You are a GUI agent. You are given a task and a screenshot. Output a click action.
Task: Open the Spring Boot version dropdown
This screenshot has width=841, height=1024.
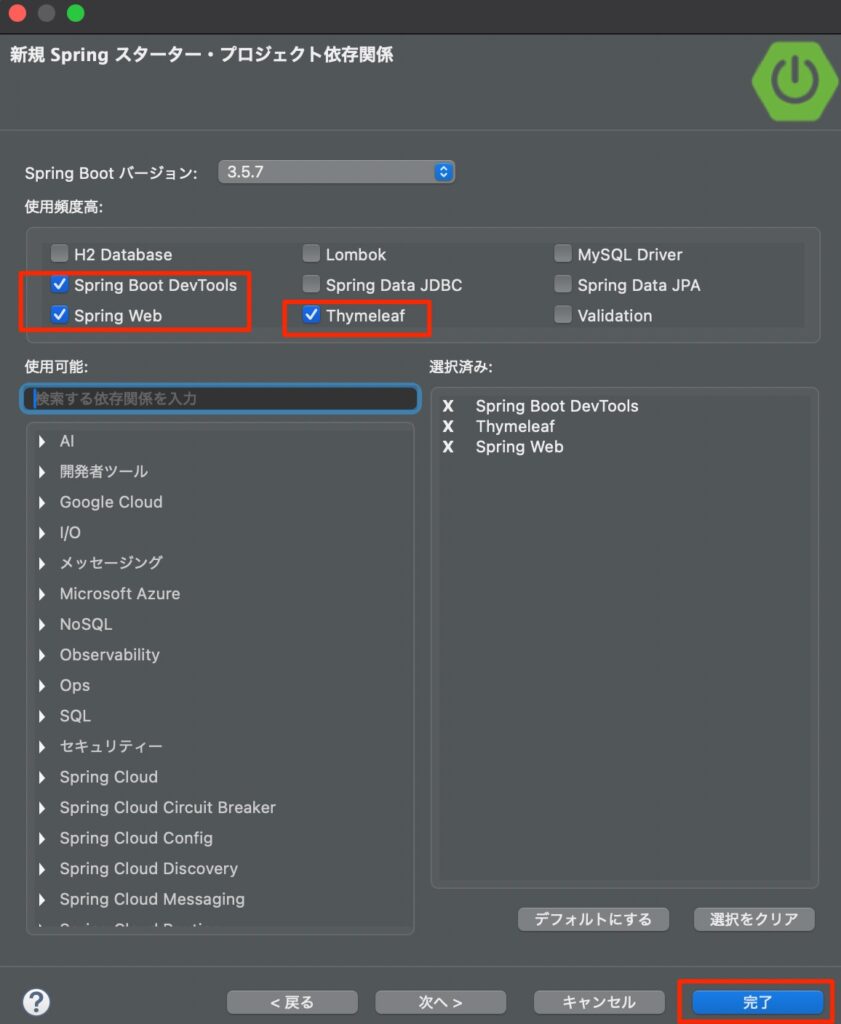[x=337, y=172]
